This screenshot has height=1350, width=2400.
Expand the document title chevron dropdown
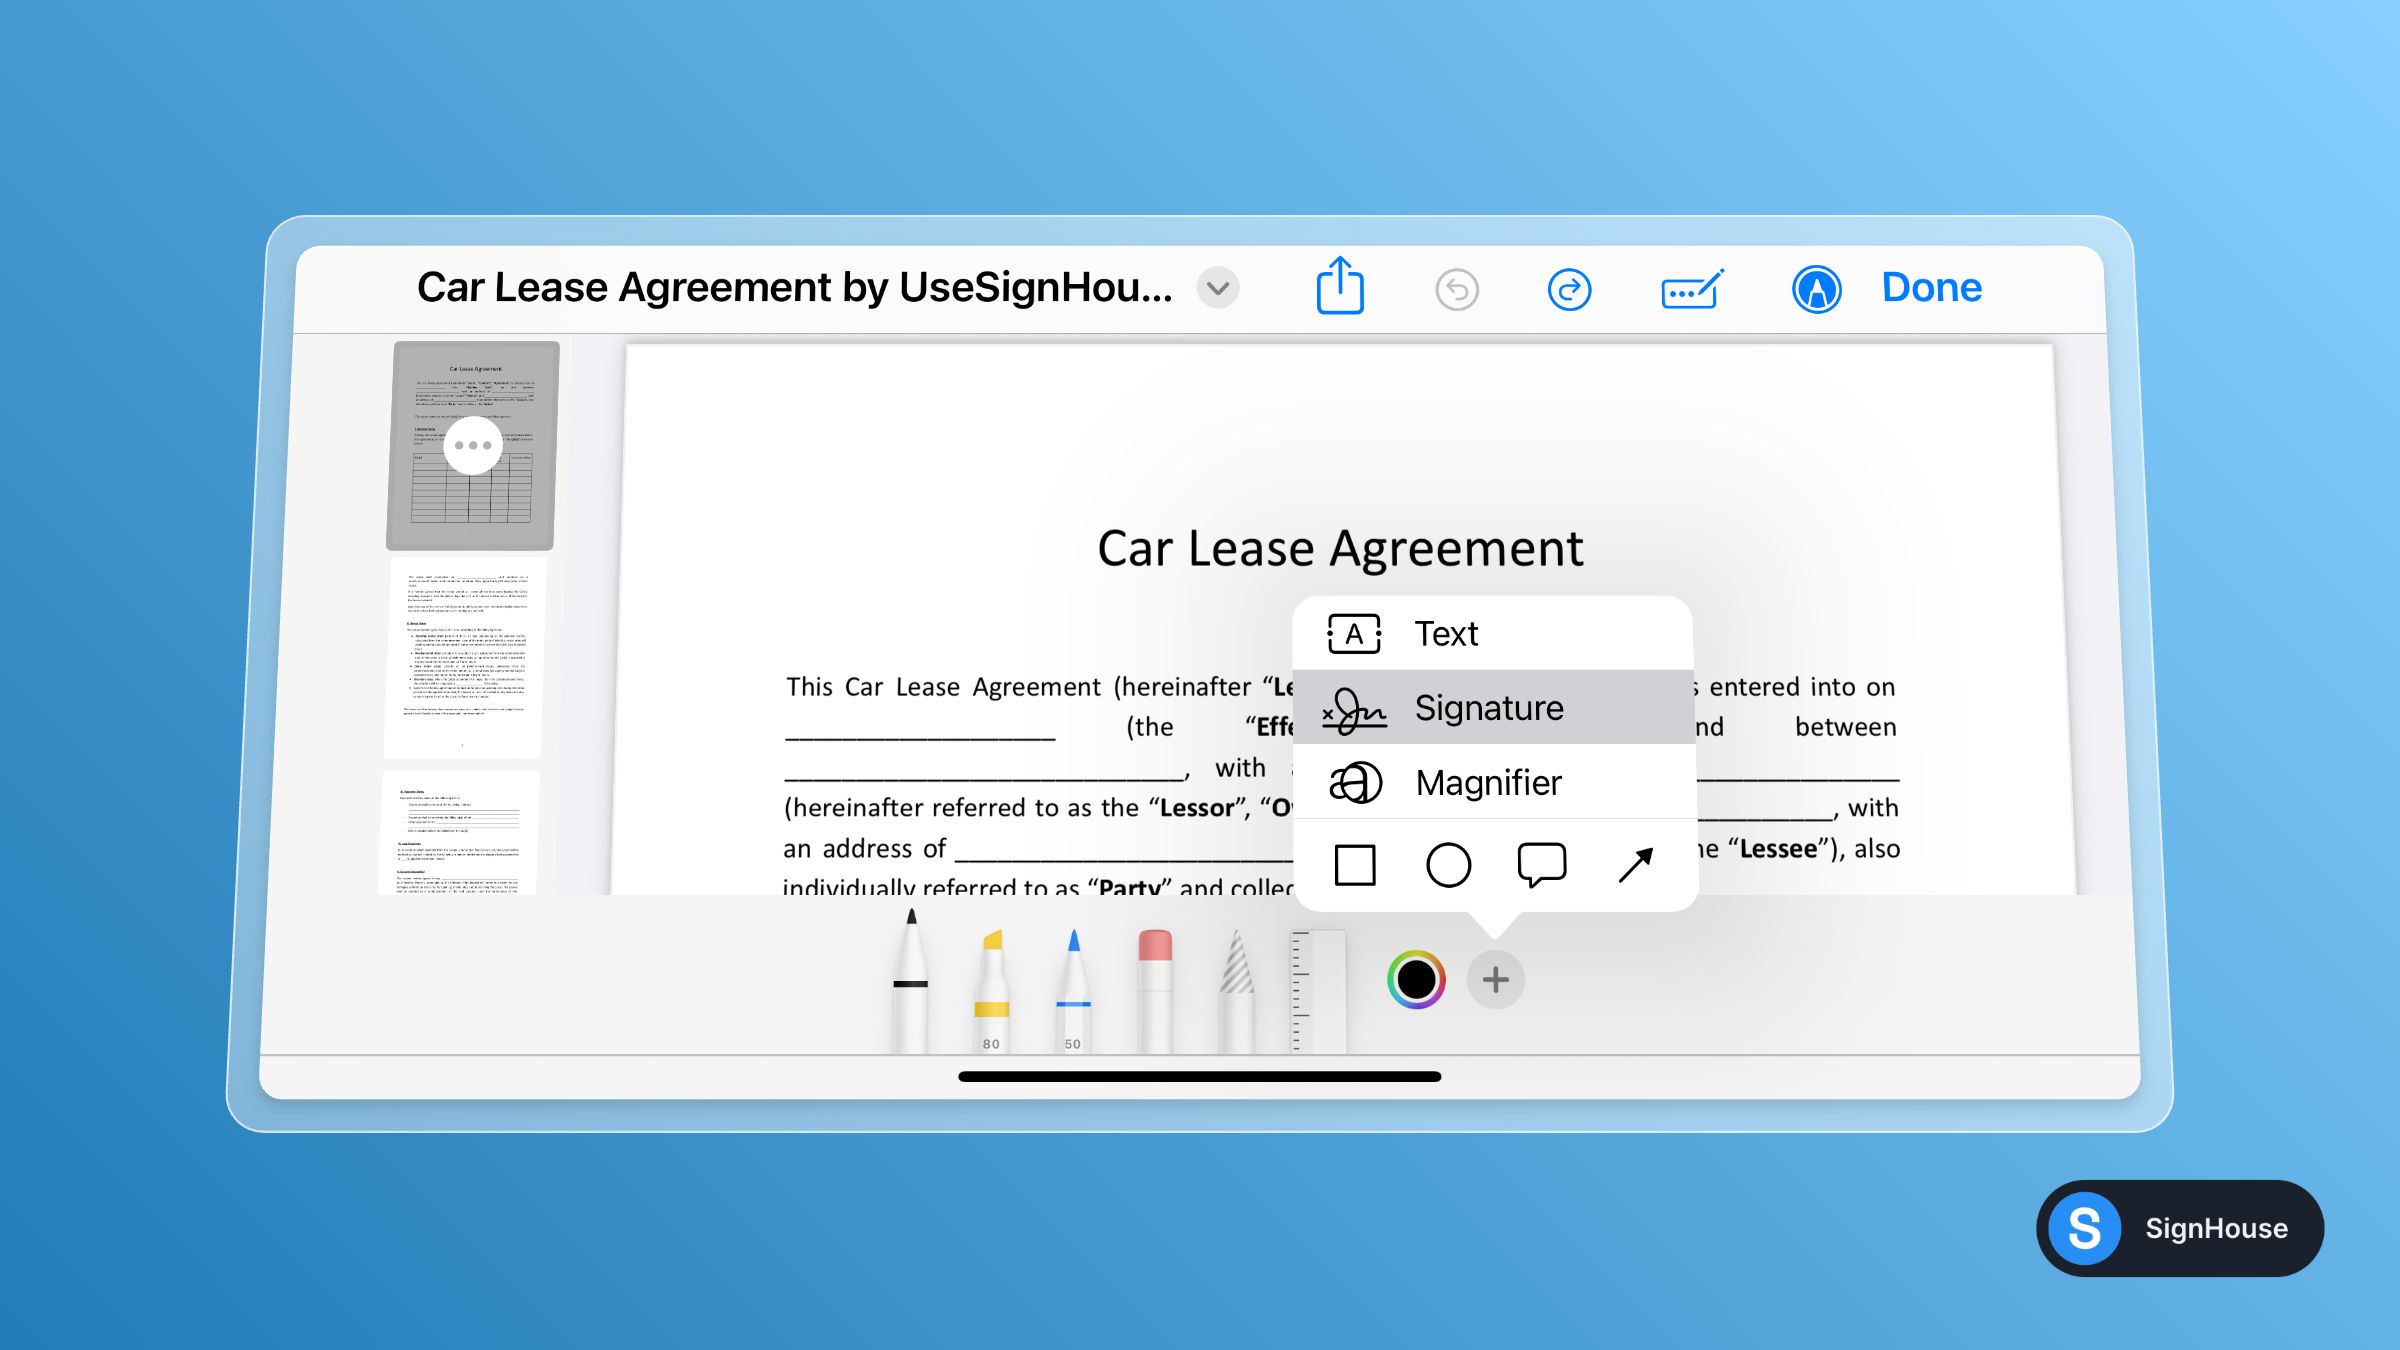[1218, 289]
